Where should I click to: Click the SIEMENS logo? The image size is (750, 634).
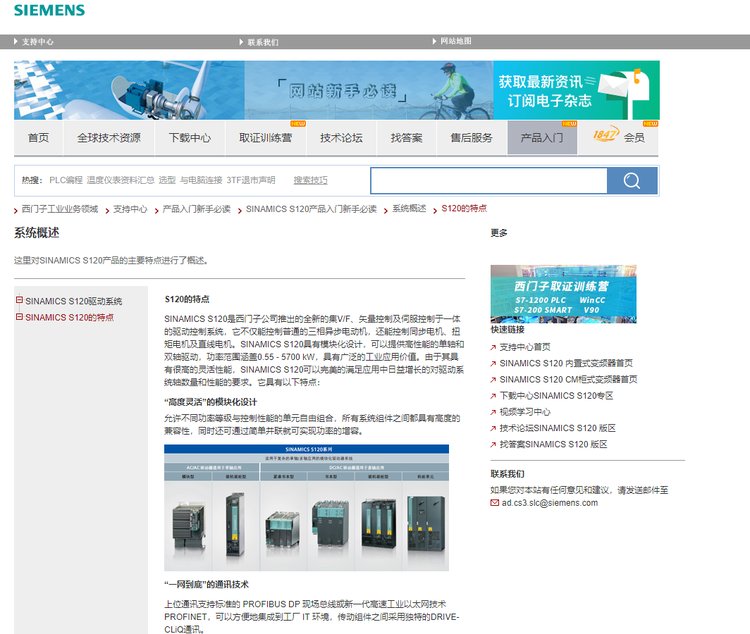click(49, 11)
